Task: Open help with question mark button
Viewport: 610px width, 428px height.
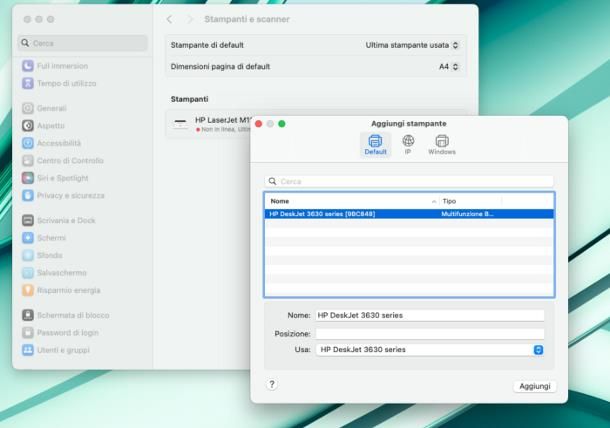Action: [272, 384]
